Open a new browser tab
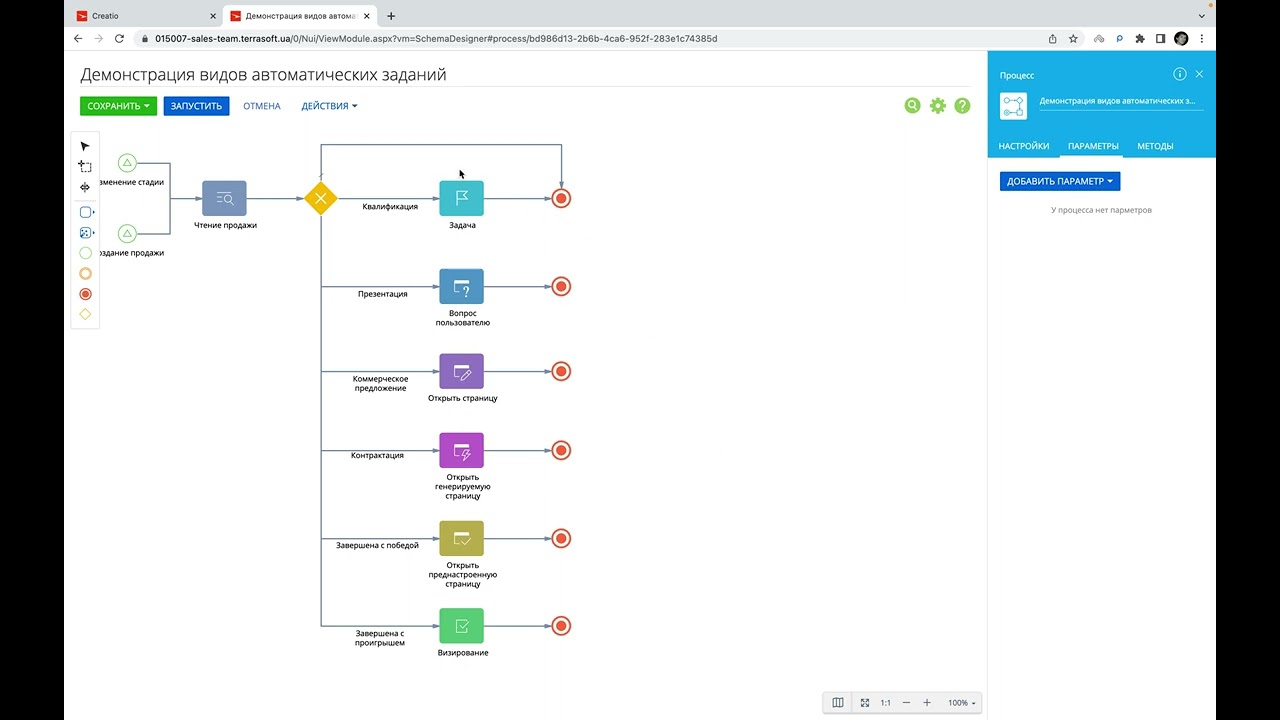1280x720 pixels. pyautogui.click(x=391, y=16)
